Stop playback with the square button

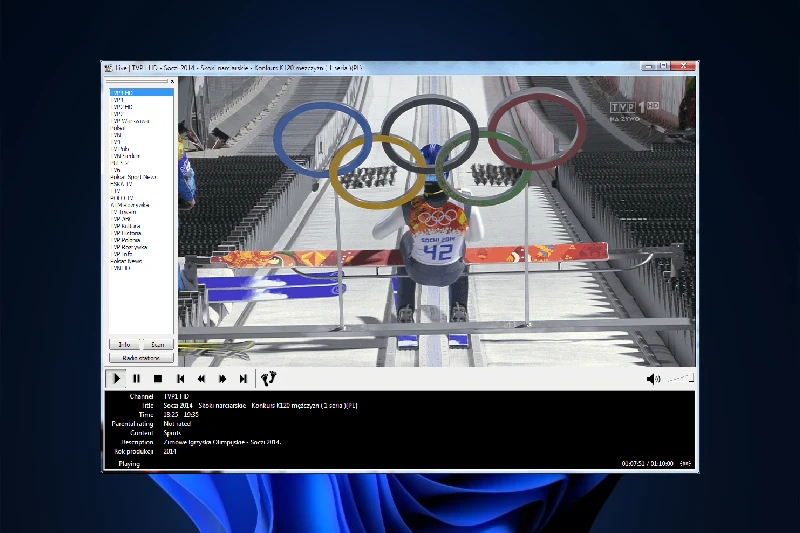[158, 378]
